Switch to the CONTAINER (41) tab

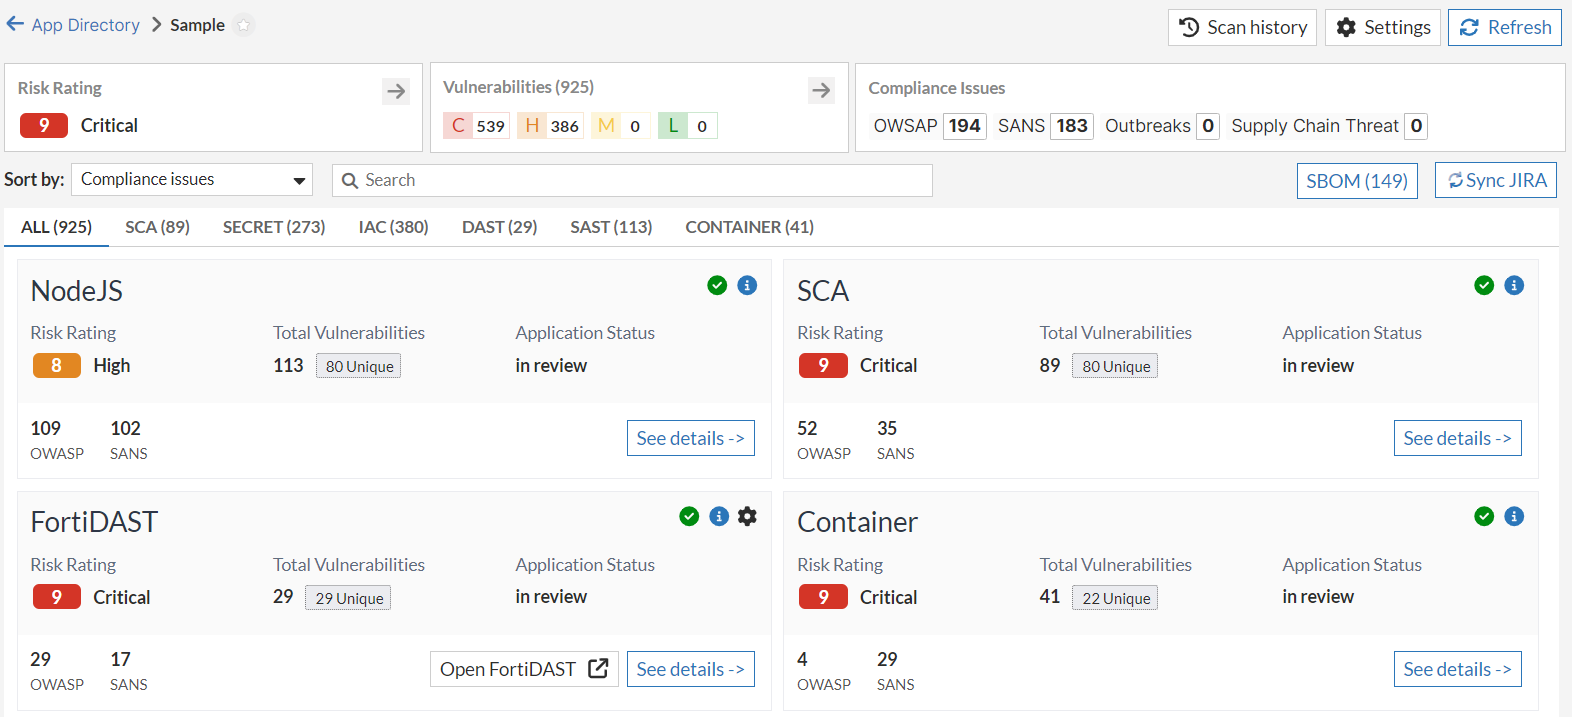(x=749, y=227)
